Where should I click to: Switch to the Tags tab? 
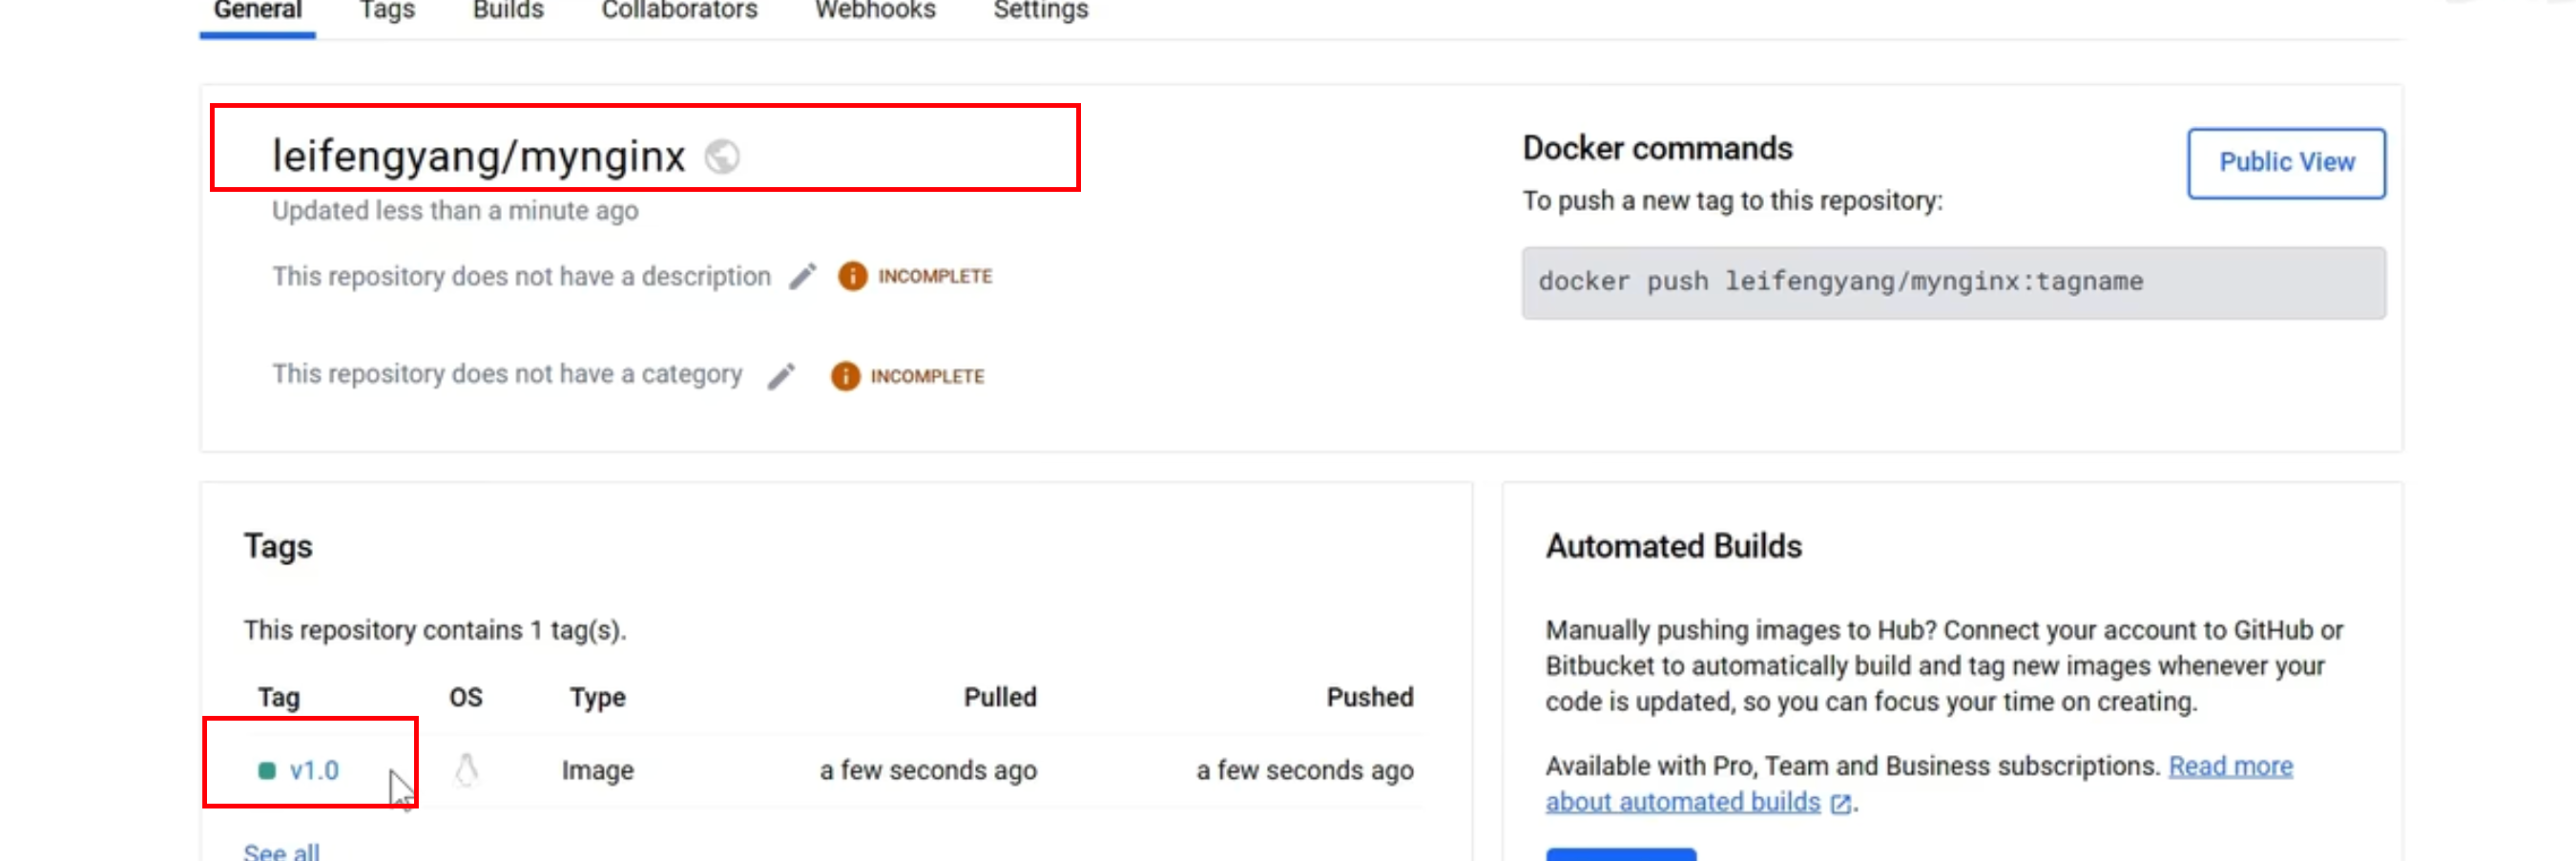click(x=387, y=11)
